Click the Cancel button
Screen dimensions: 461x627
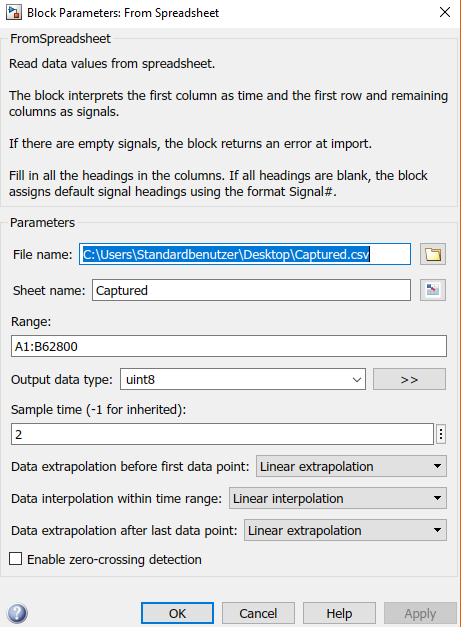258,613
